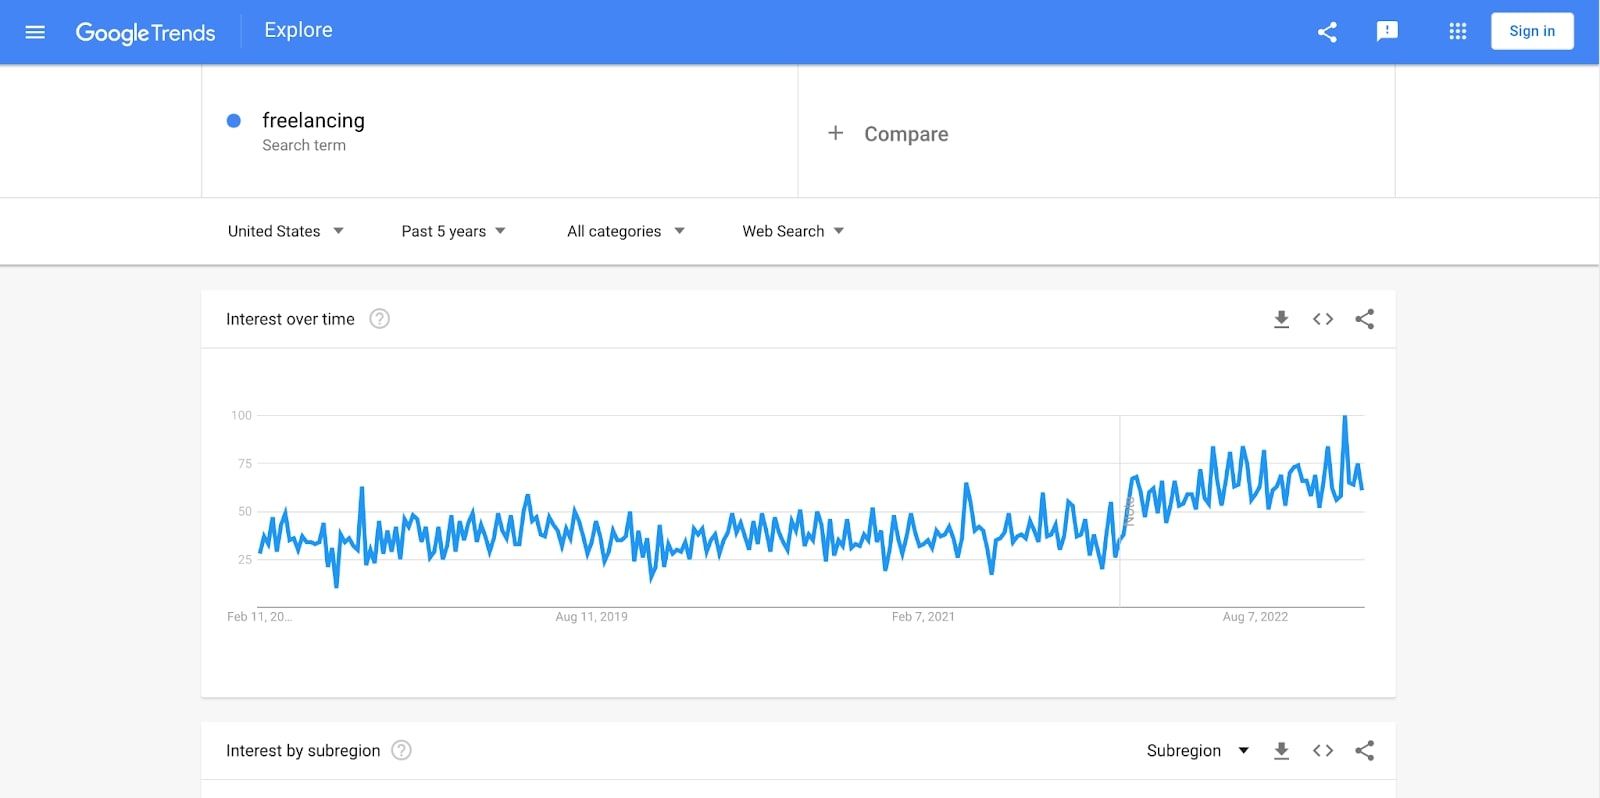Click the help icon next to Interest by subregion
Viewport: 1600px width, 798px height.
coord(401,750)
